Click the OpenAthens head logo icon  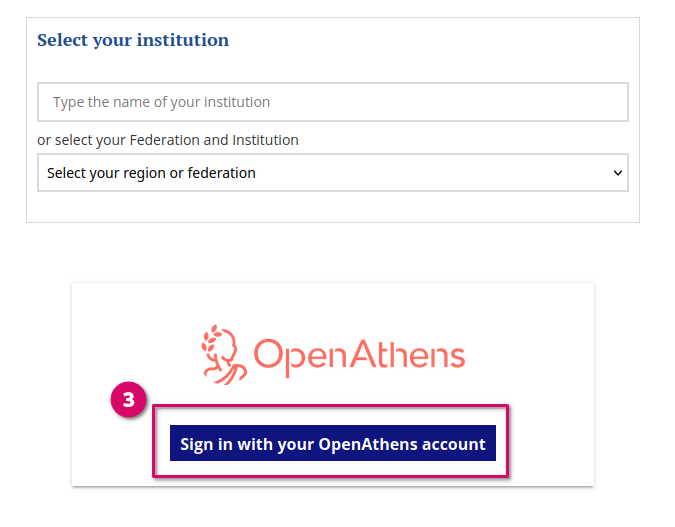222,354
